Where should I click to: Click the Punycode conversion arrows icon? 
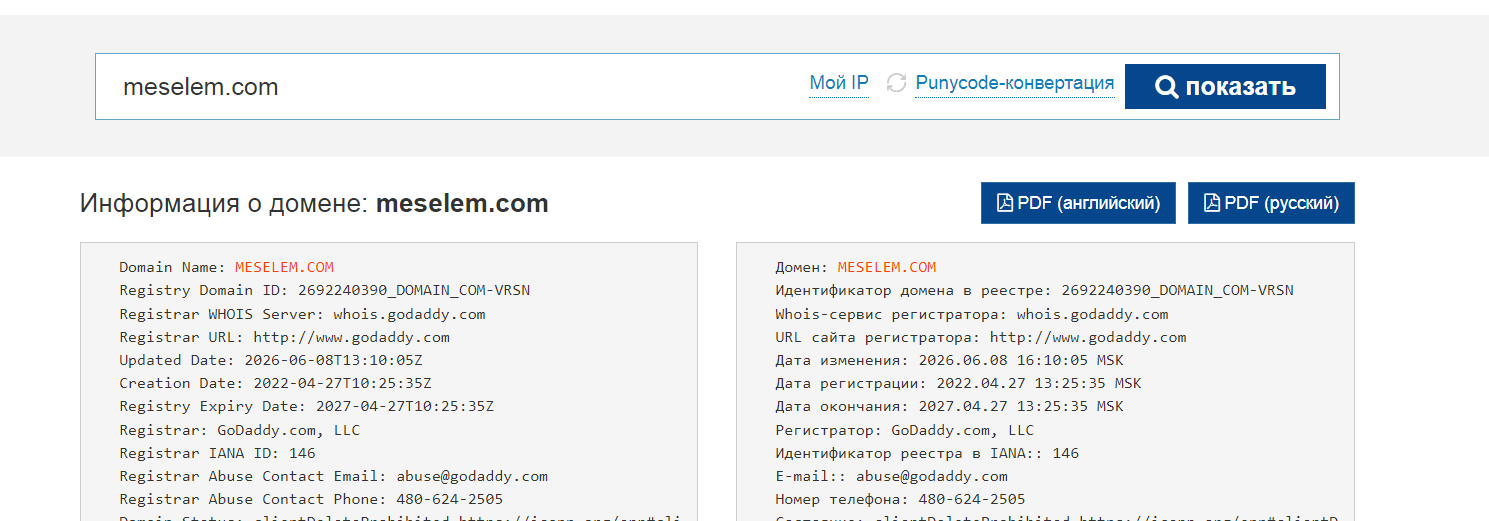coord(897,83)
